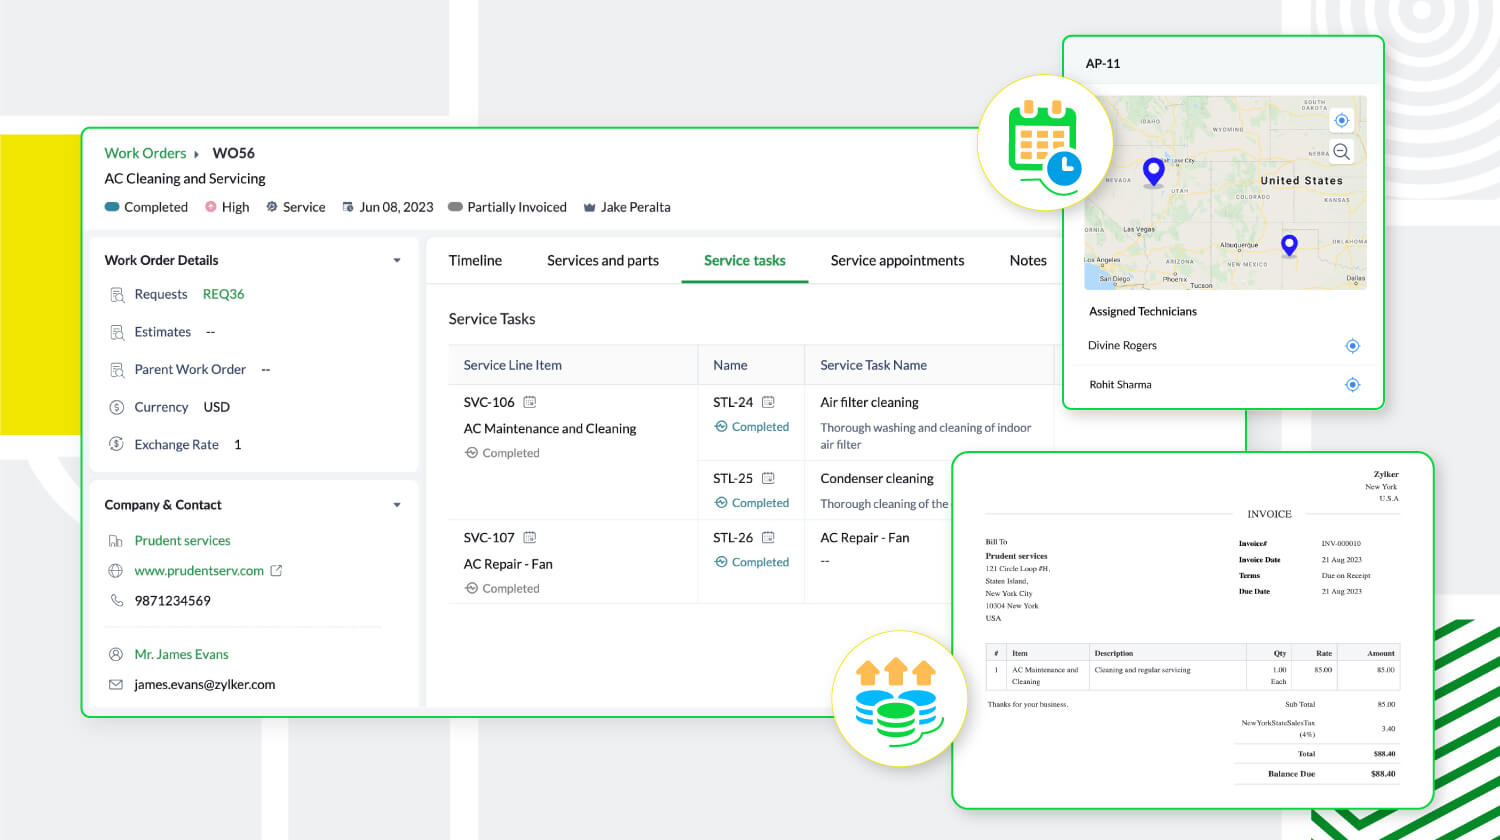Collapse the Company & Contact section
The height and width of the screenshot is (840, 1500).
click(396, 505)
